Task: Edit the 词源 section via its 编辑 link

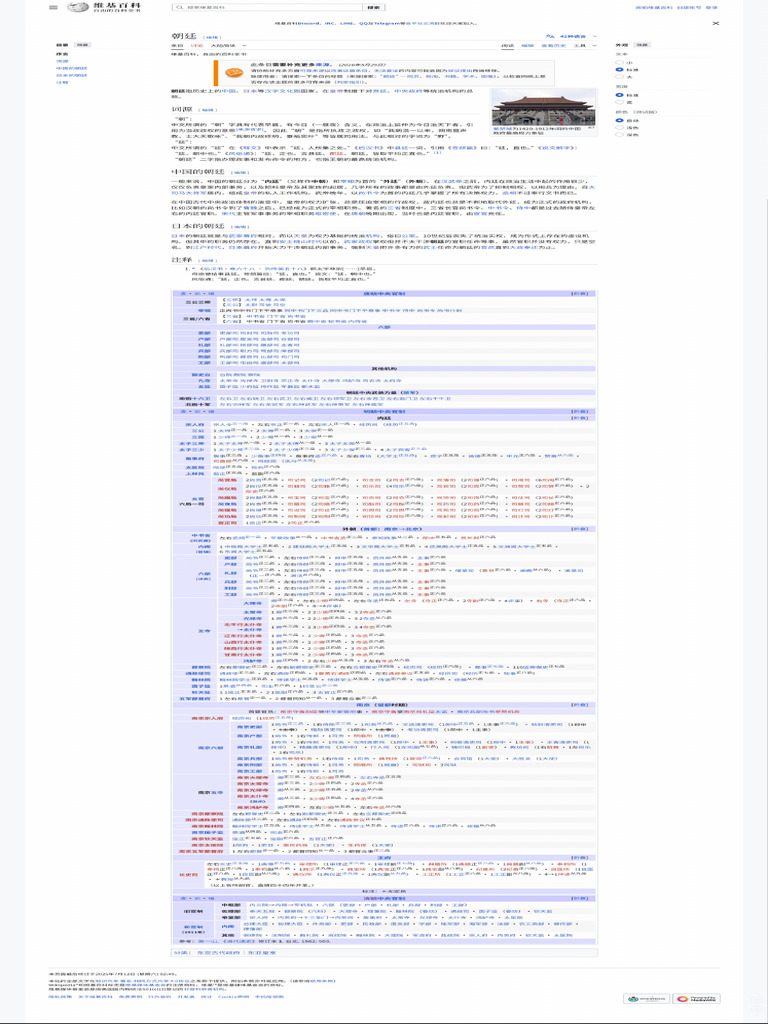Action: pyautogui.click(x=206, y=110)
